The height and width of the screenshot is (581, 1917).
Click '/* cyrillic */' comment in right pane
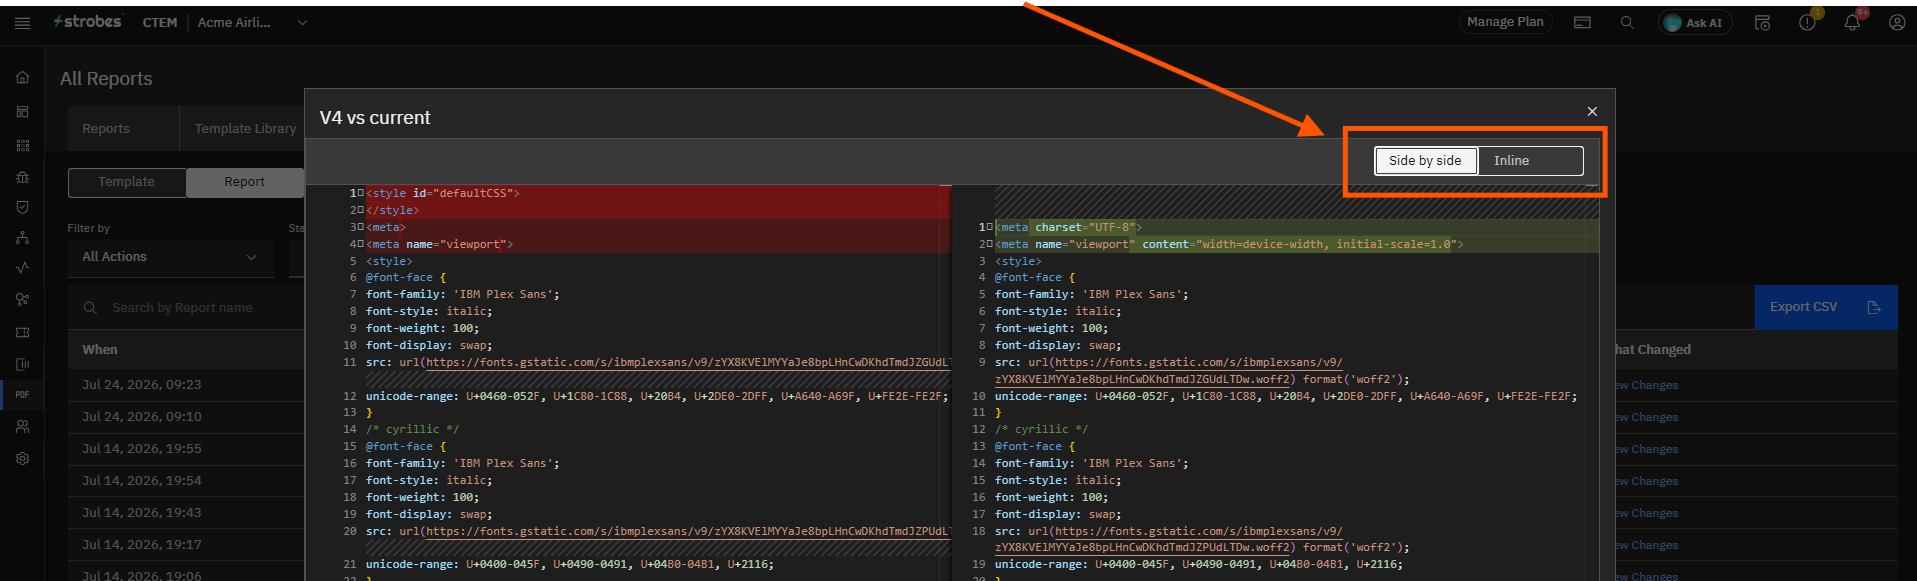pos(1042,429)
